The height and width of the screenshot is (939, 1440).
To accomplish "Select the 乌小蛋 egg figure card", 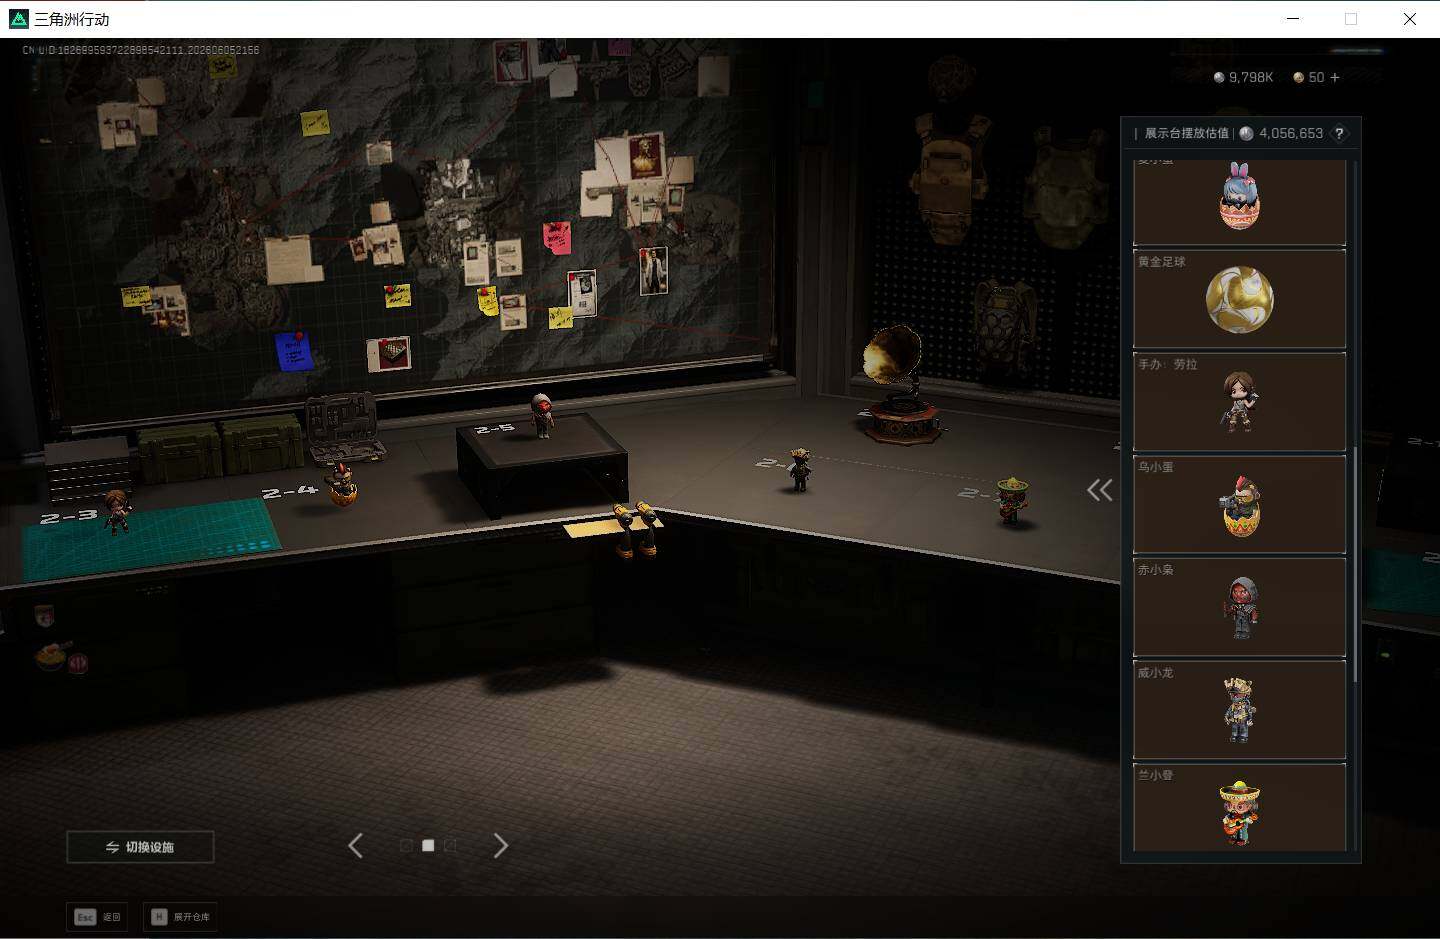I will click(x=1239, y=505).
